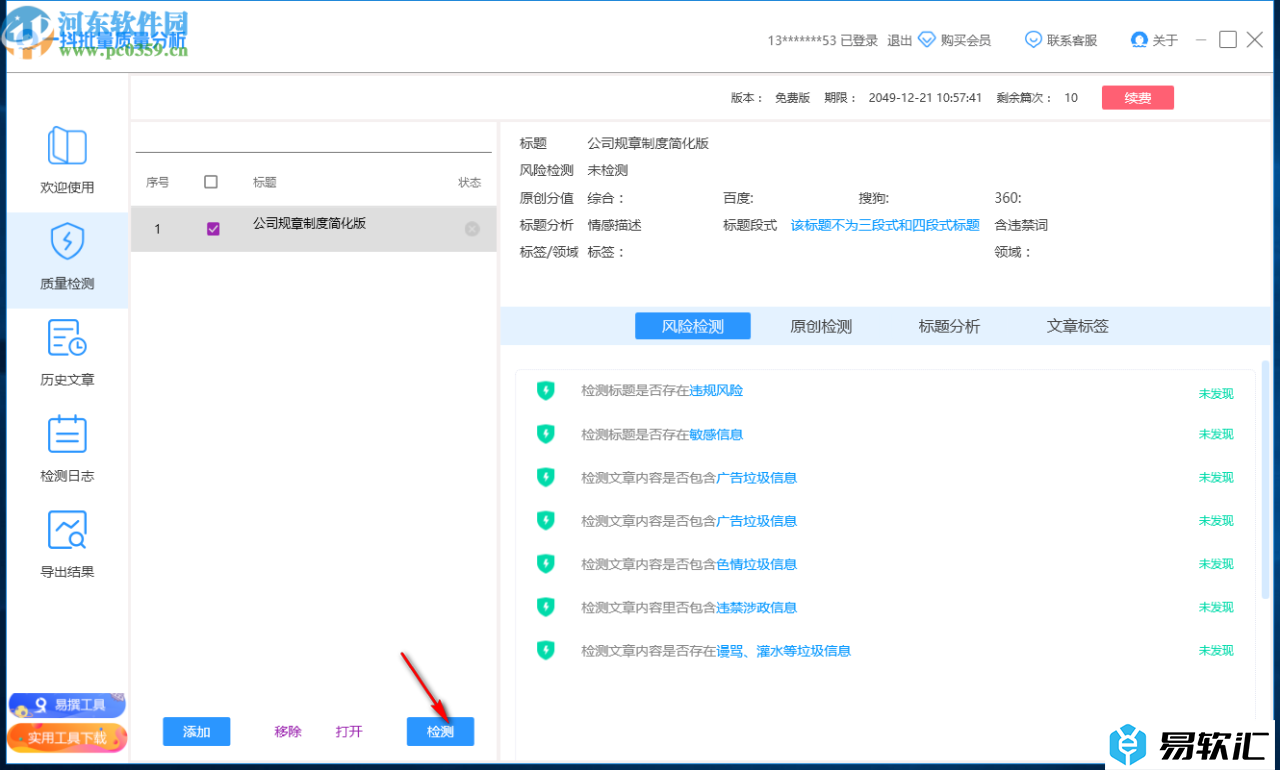
Task: Click the 购买会员 diamond icon
Action: (x=927, y=40)
